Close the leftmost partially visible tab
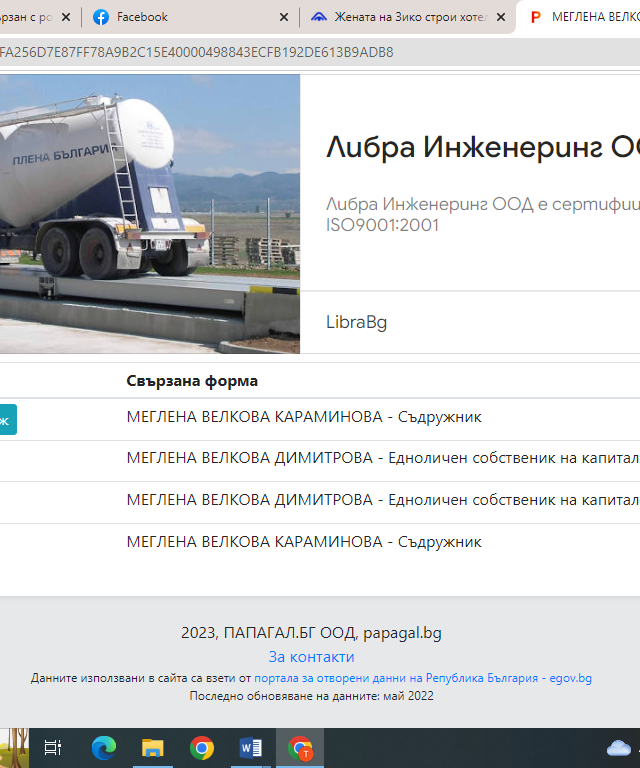The height and width of the screenshot is (768, 640). point(66,17)
